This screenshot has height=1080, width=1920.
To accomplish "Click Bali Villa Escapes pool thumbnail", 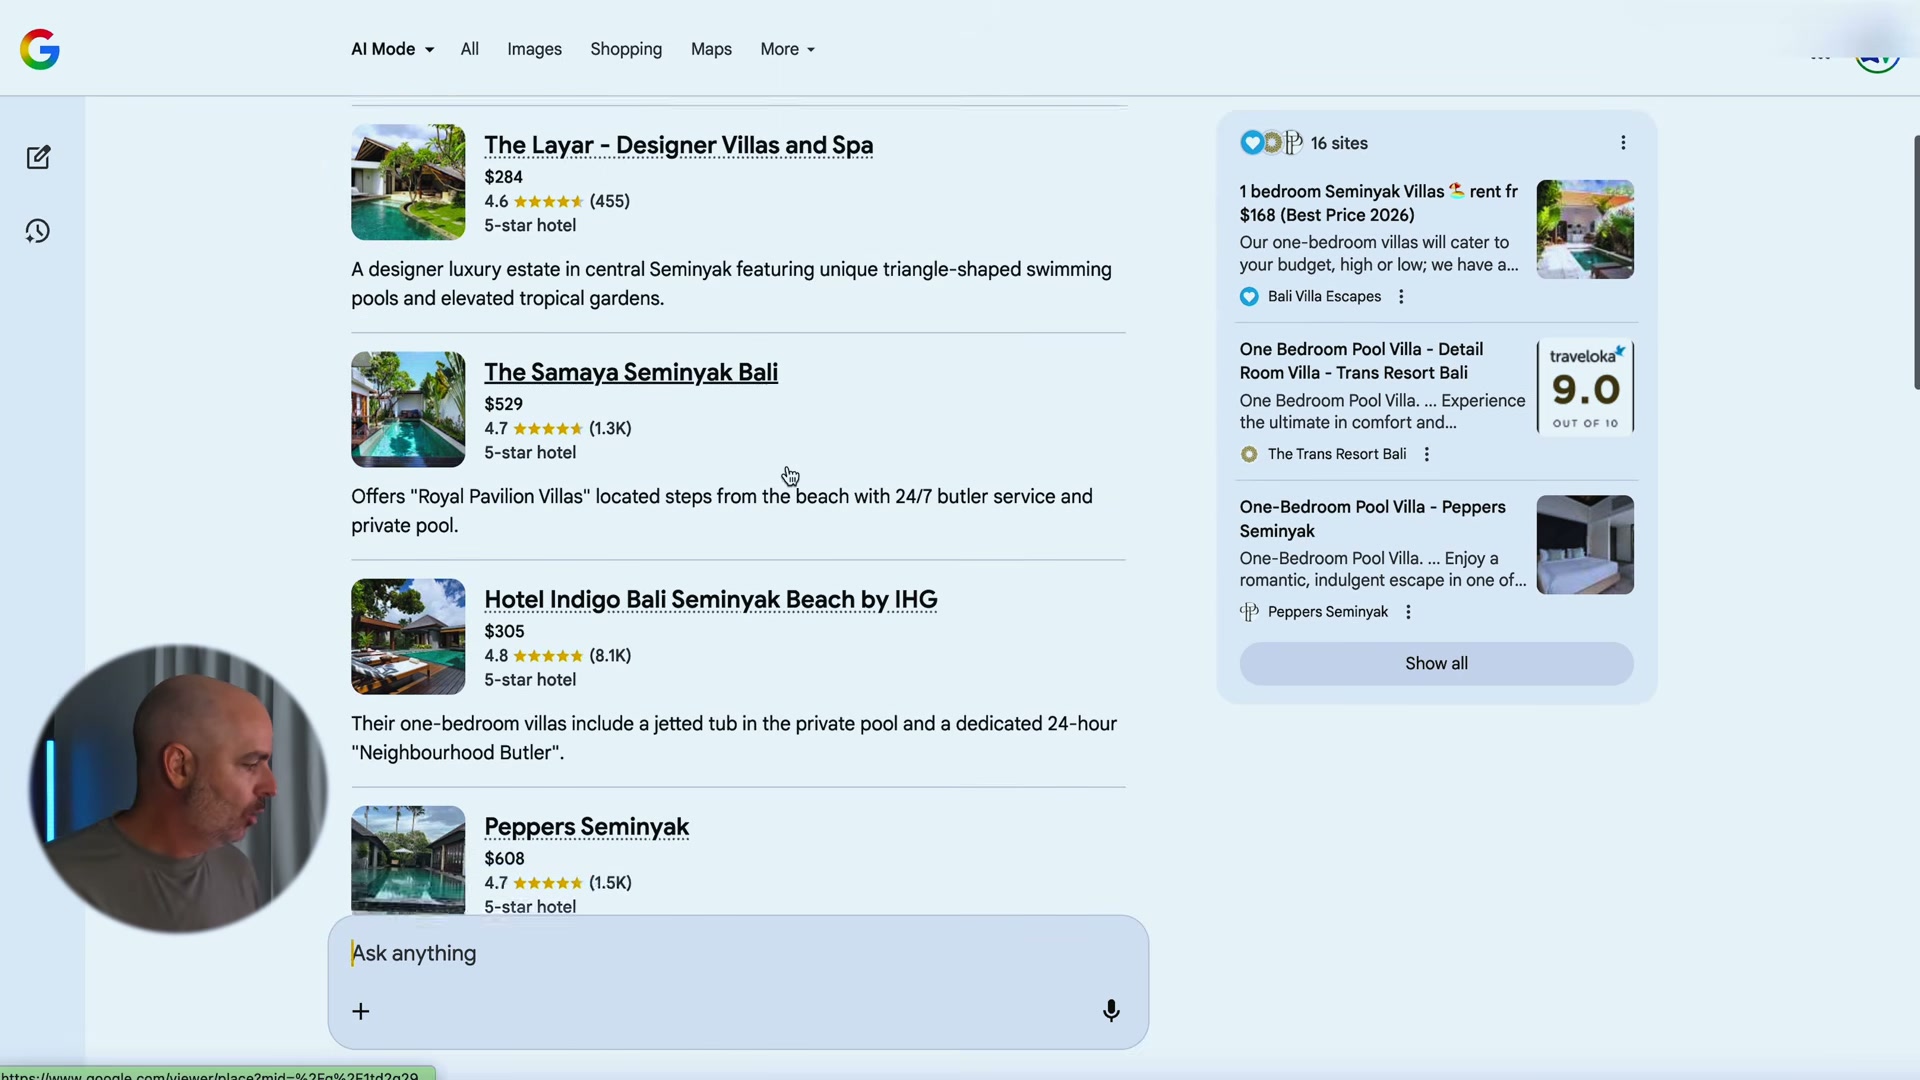I will 1585,229.
